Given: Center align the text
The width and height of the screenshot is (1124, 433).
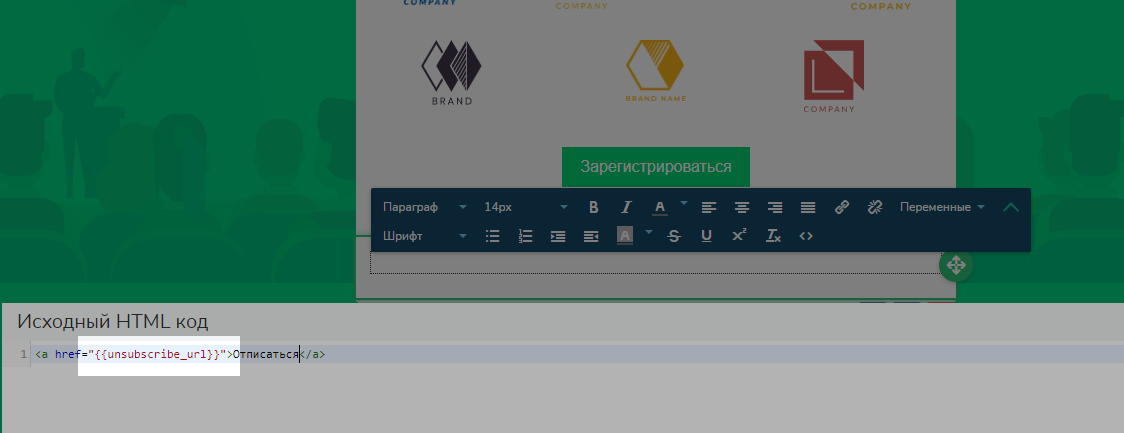Looking at the screenshot, I should (x=742, y=207).
